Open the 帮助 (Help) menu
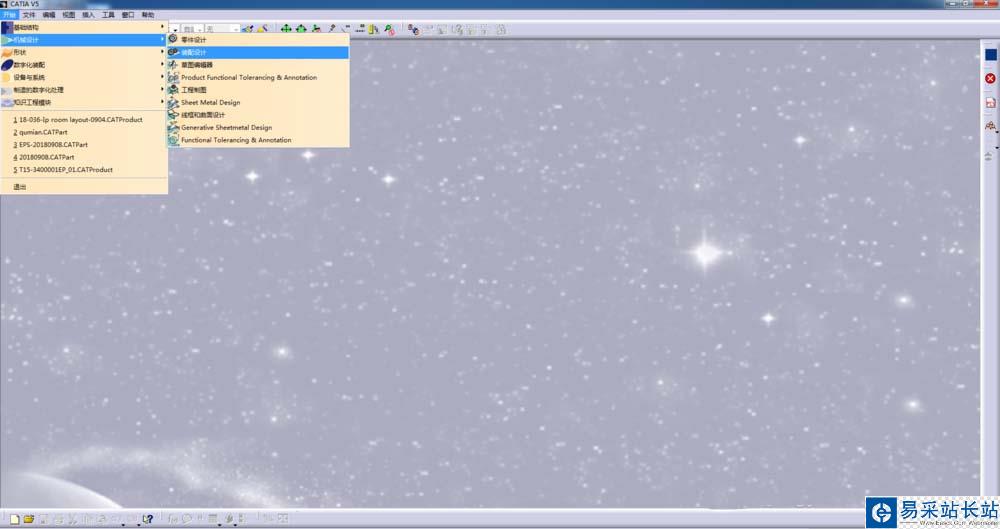The width and height of the screenshot is (1000, 529). click(x=147, y=15)
